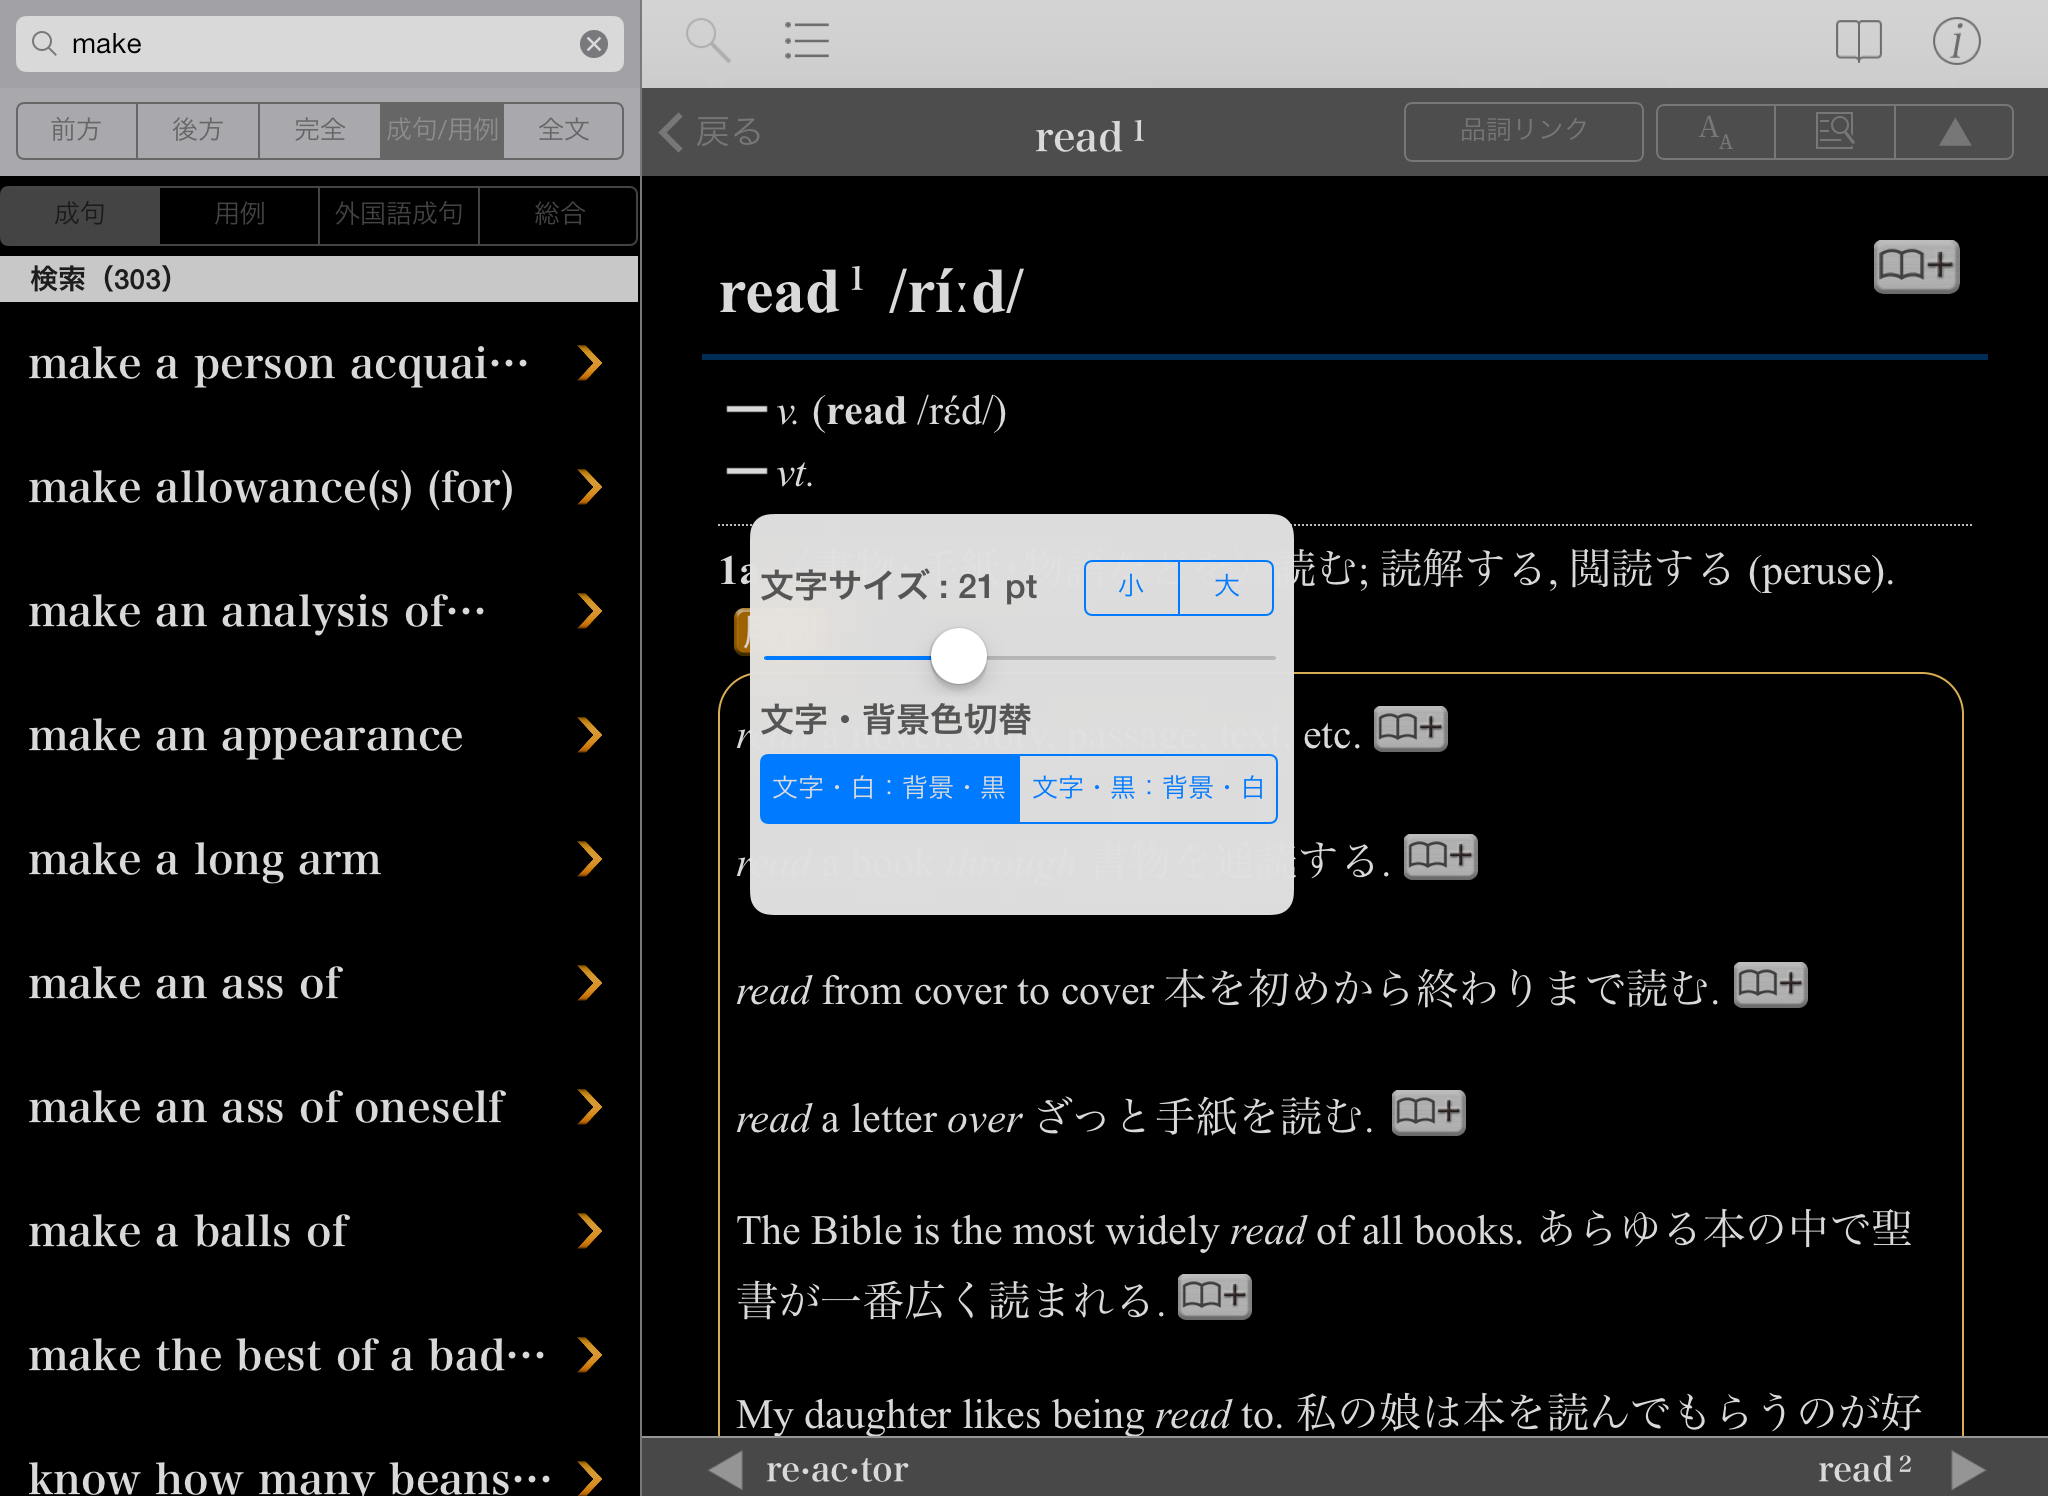Click the font size slider handle

pos(958,656)
